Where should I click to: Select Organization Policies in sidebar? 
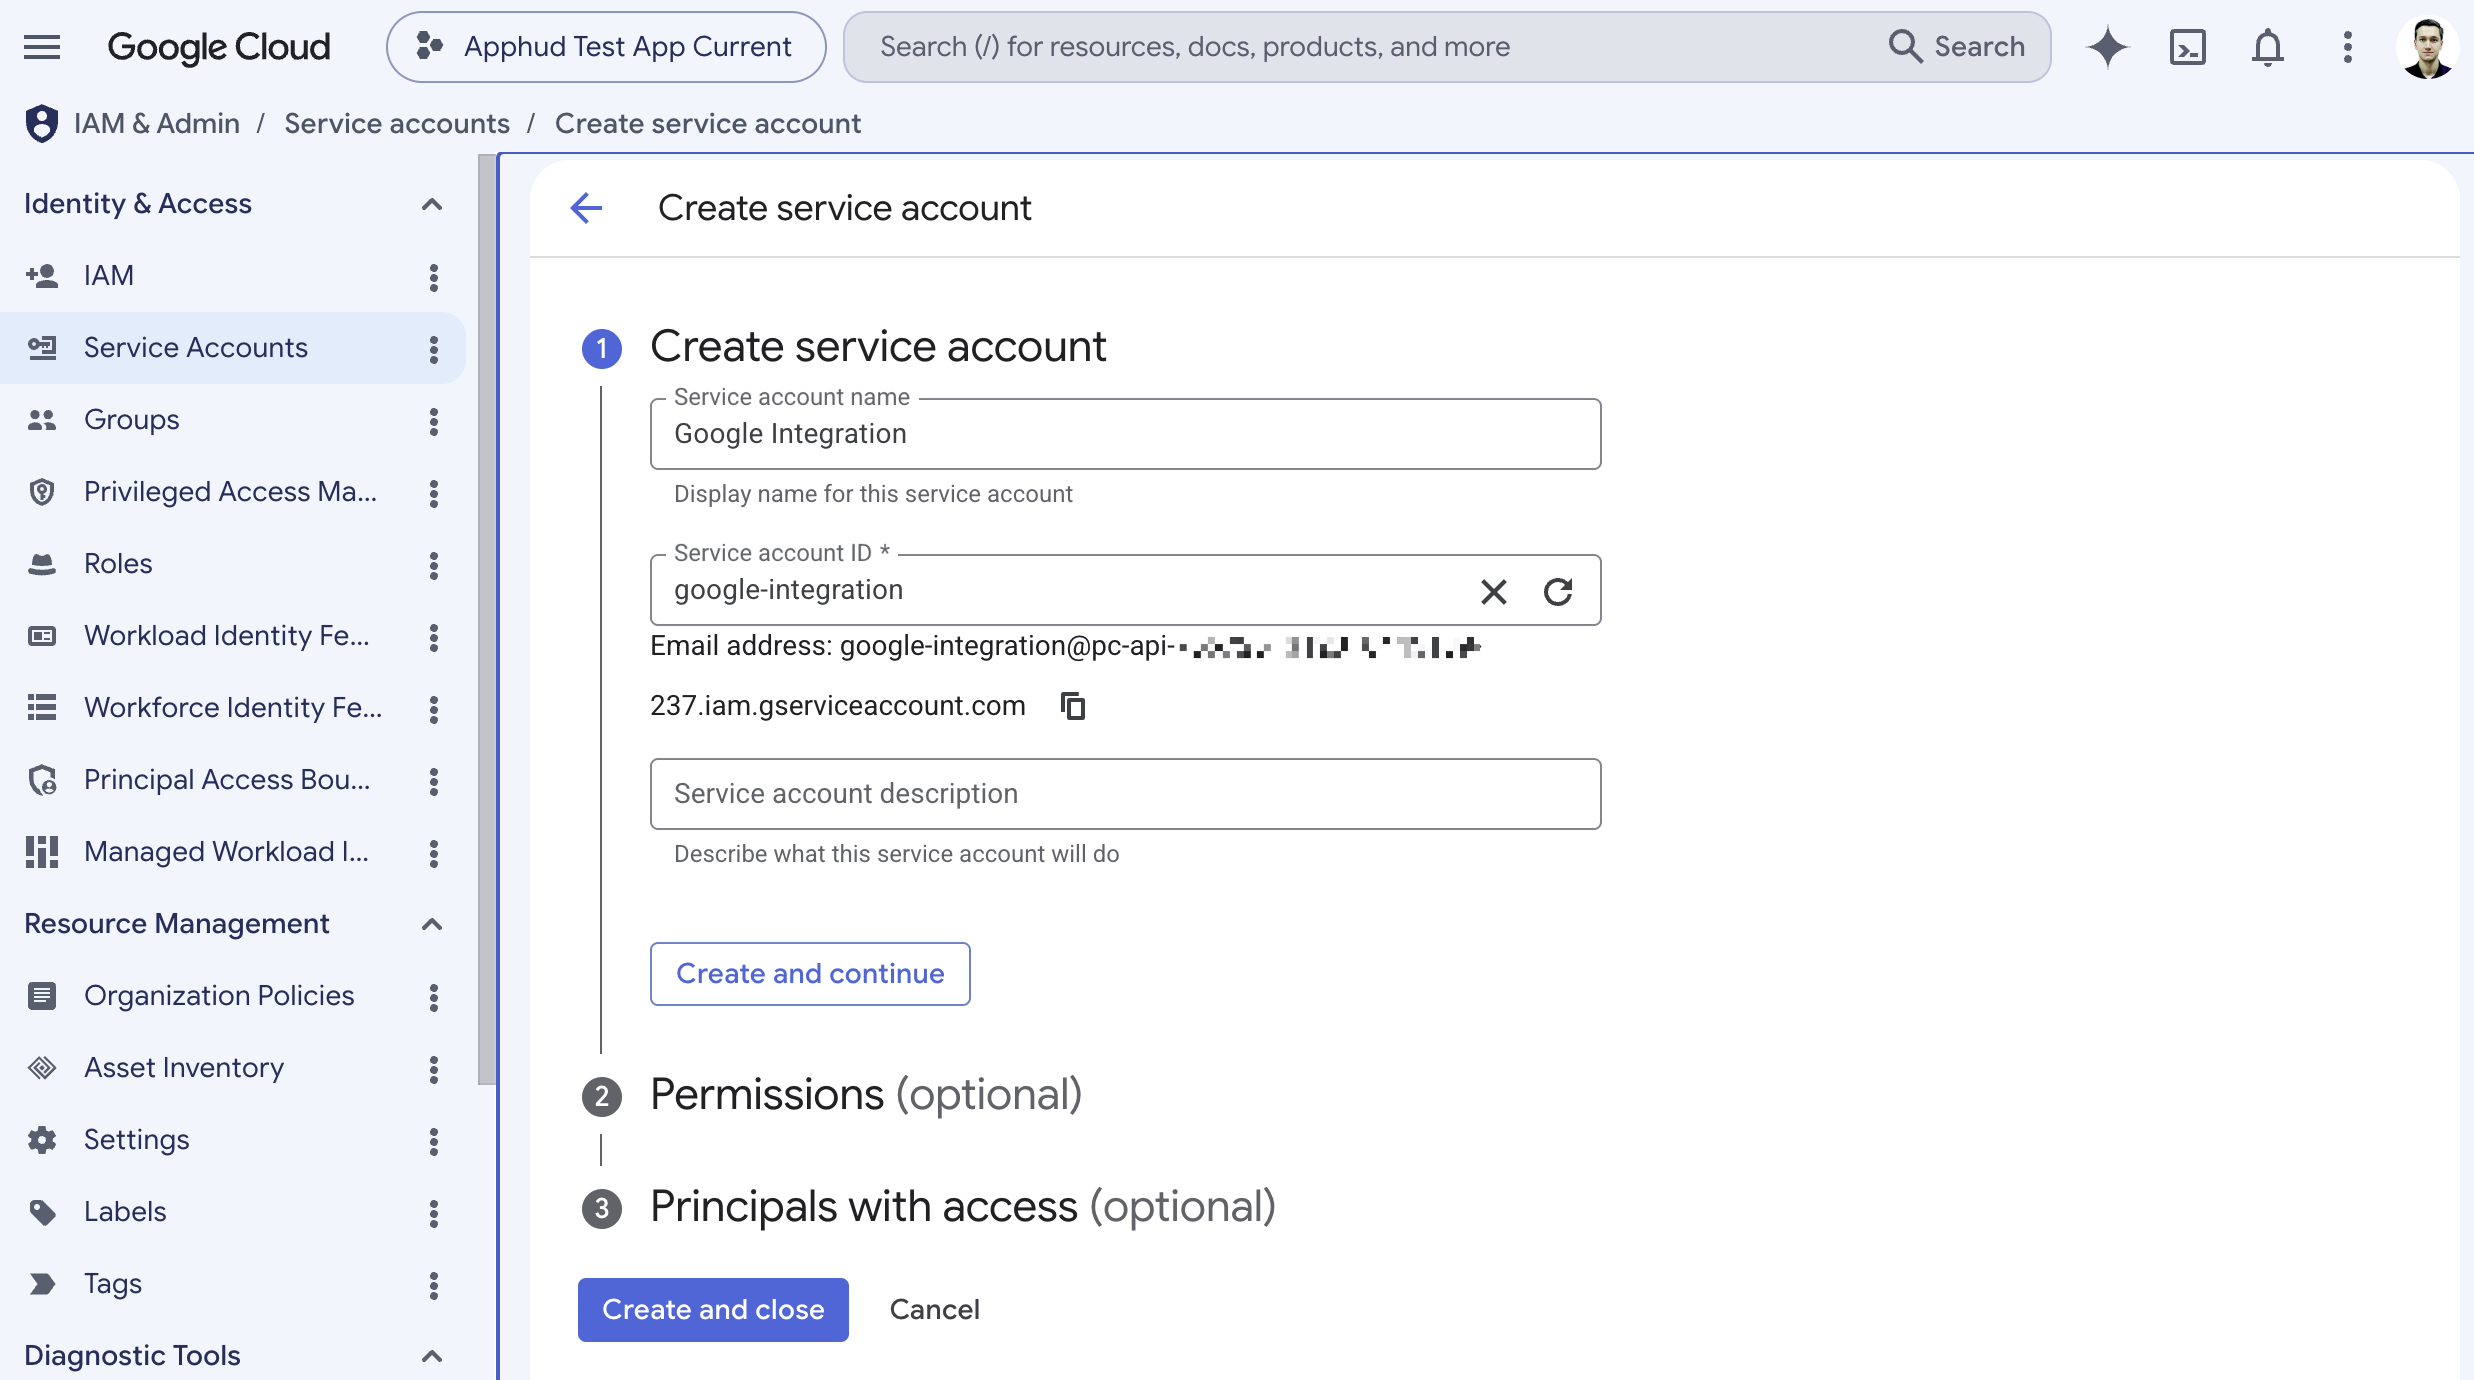[219, 996]
